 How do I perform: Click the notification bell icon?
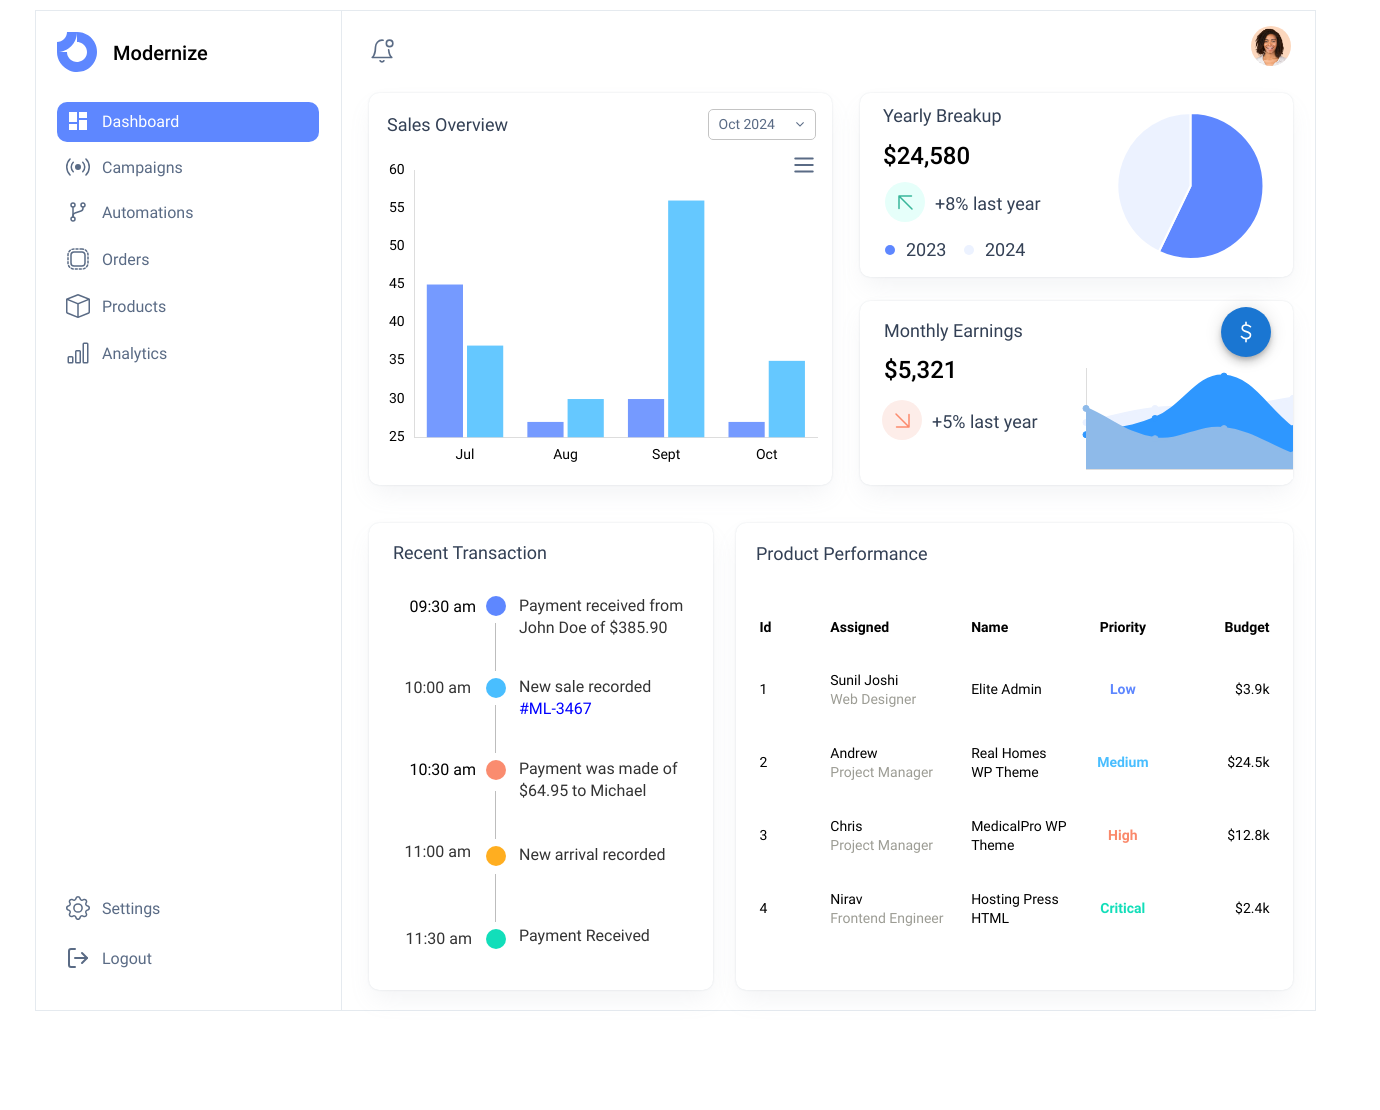click(382, 50)
